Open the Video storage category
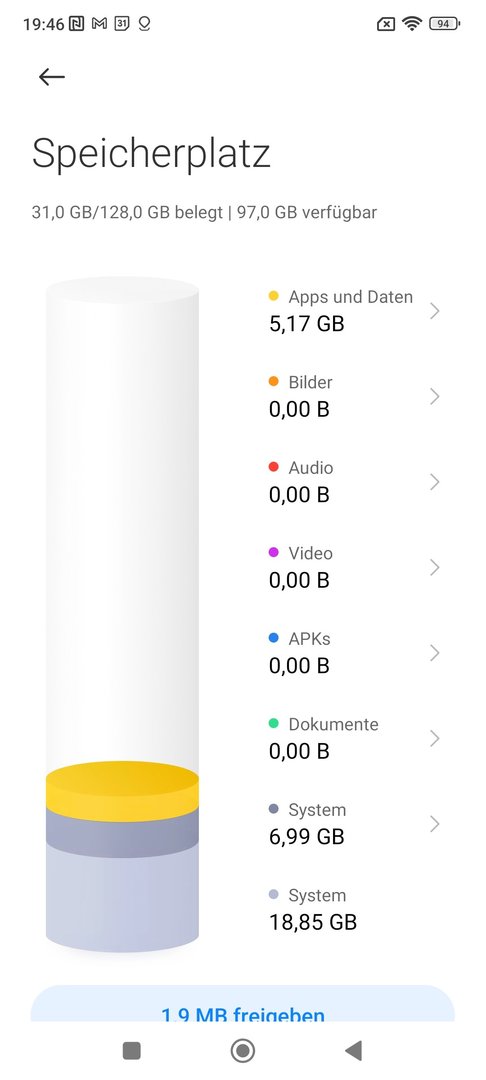 pyautogui.click(x=354, y=567)
